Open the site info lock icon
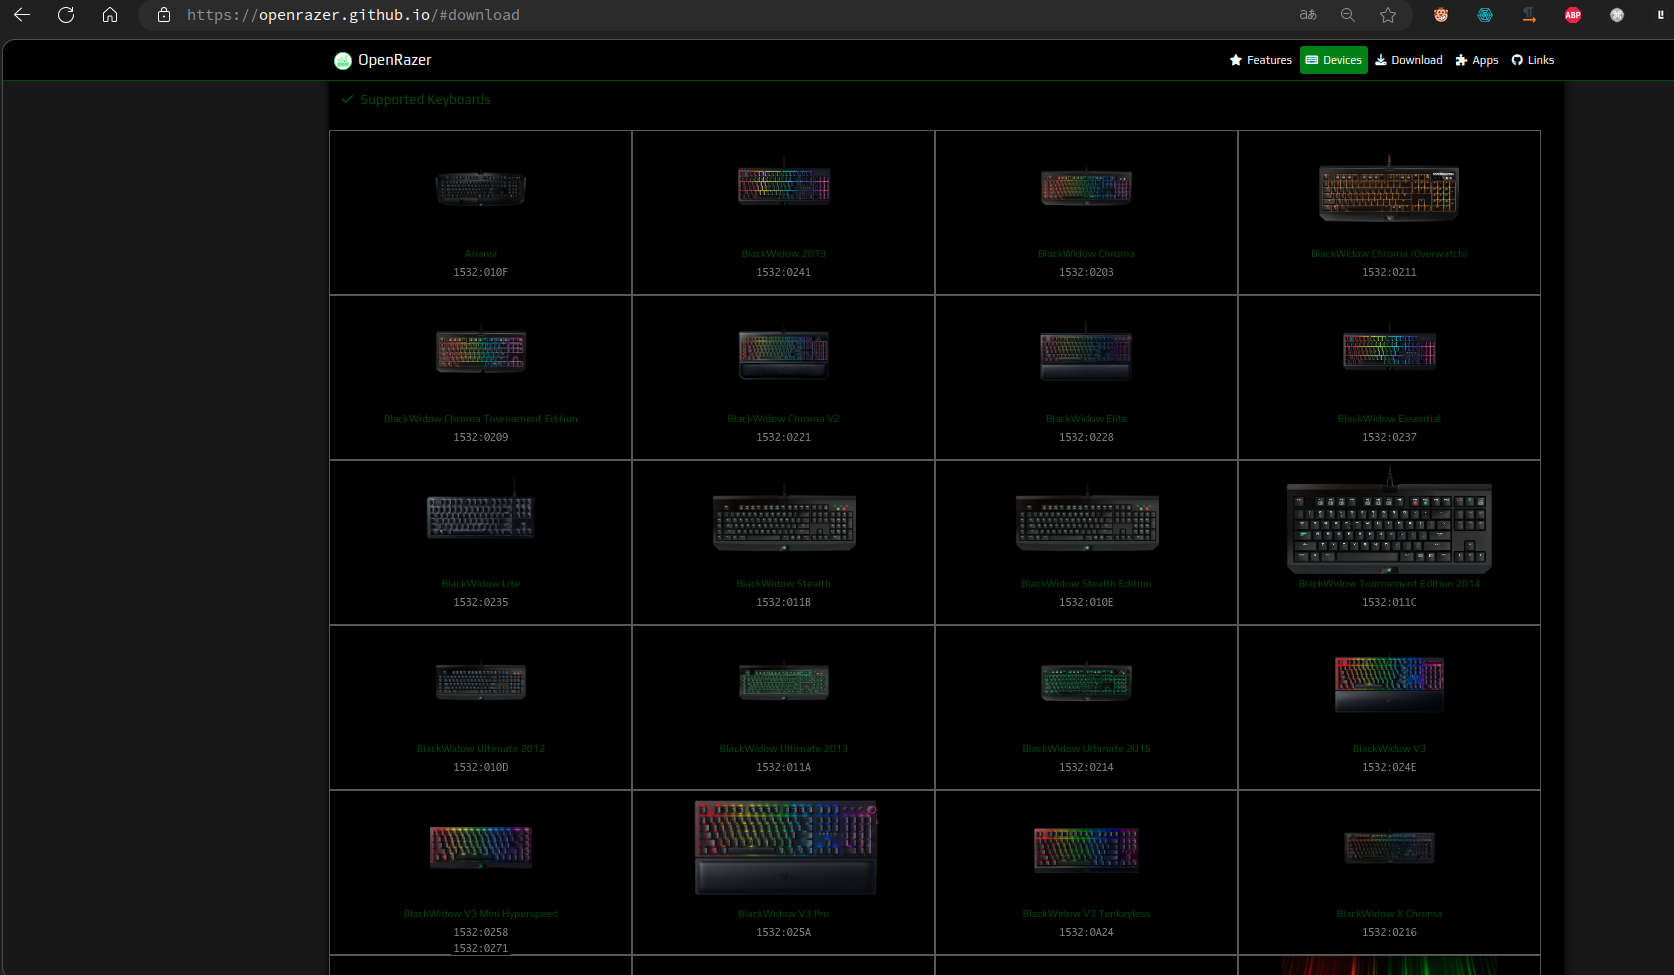The width and height of the screenshot is (1674, 975). [164, 15]
